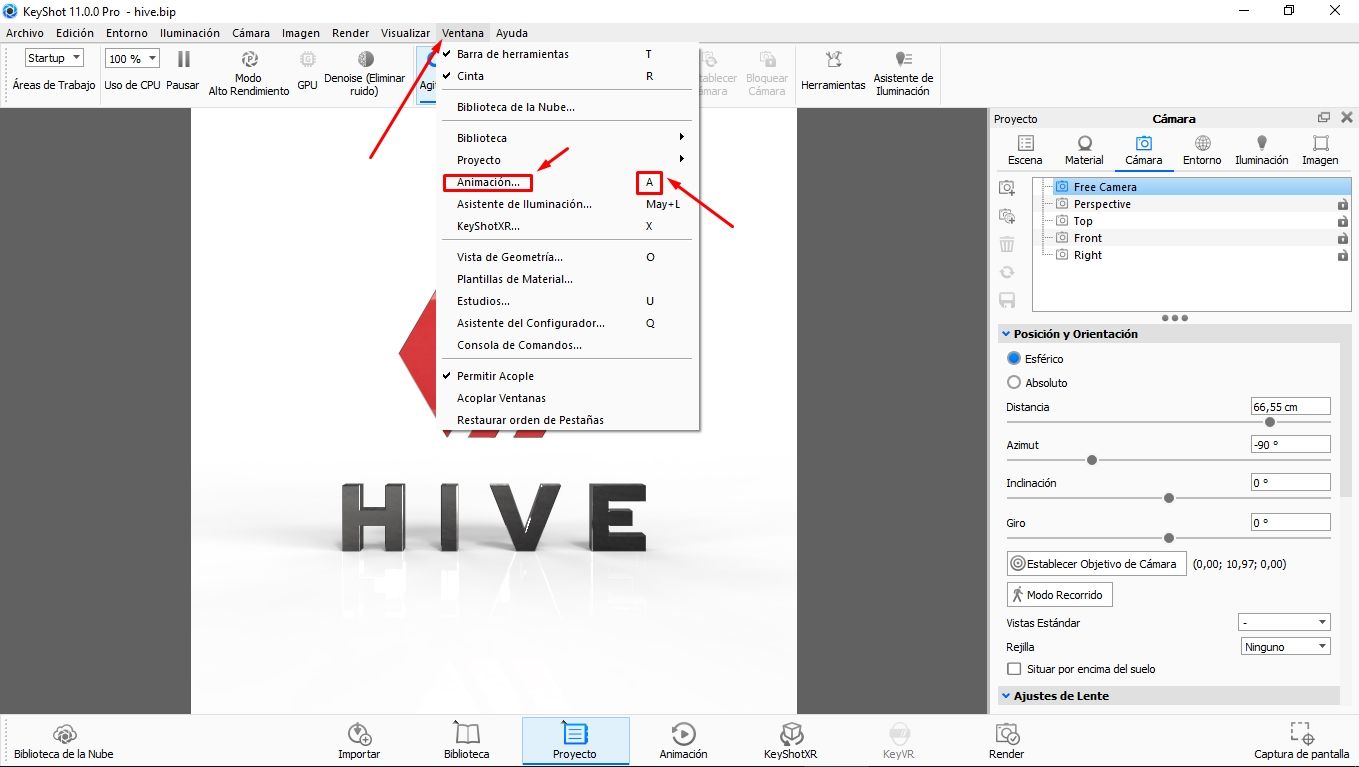Toggle lock on Perspective camera

click(x=1343, y=205)
